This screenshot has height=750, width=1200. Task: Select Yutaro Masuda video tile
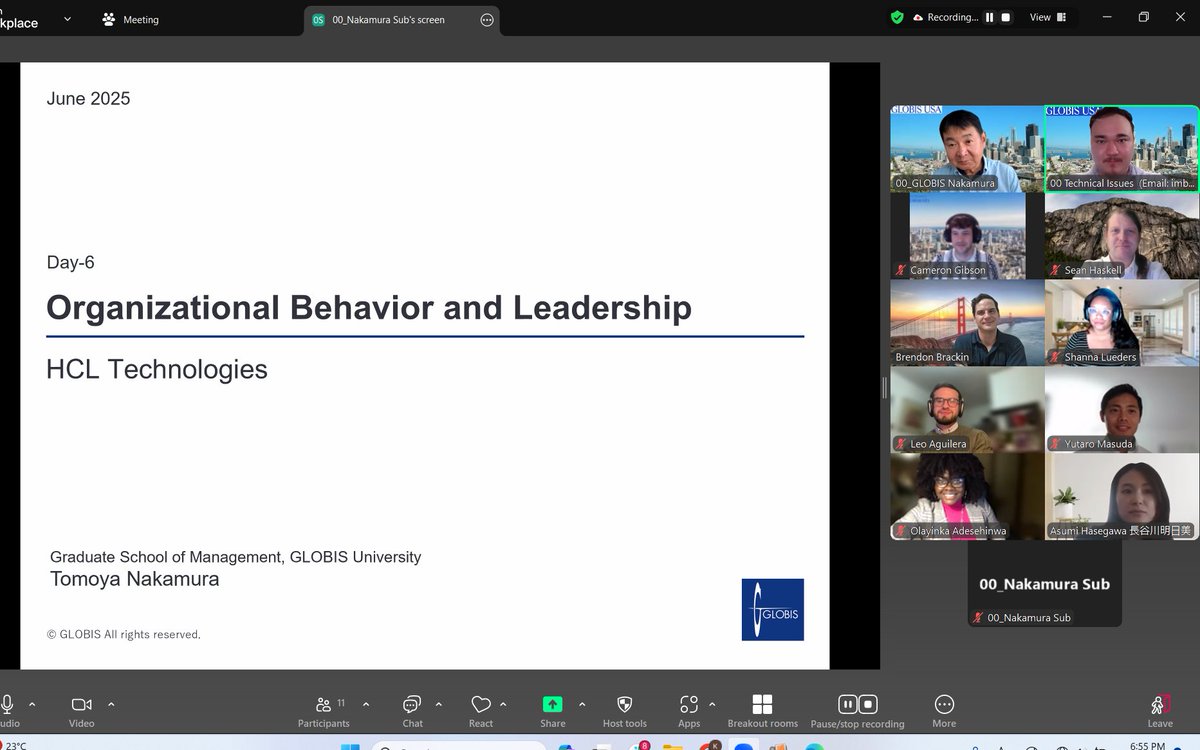pos(1121,409)
